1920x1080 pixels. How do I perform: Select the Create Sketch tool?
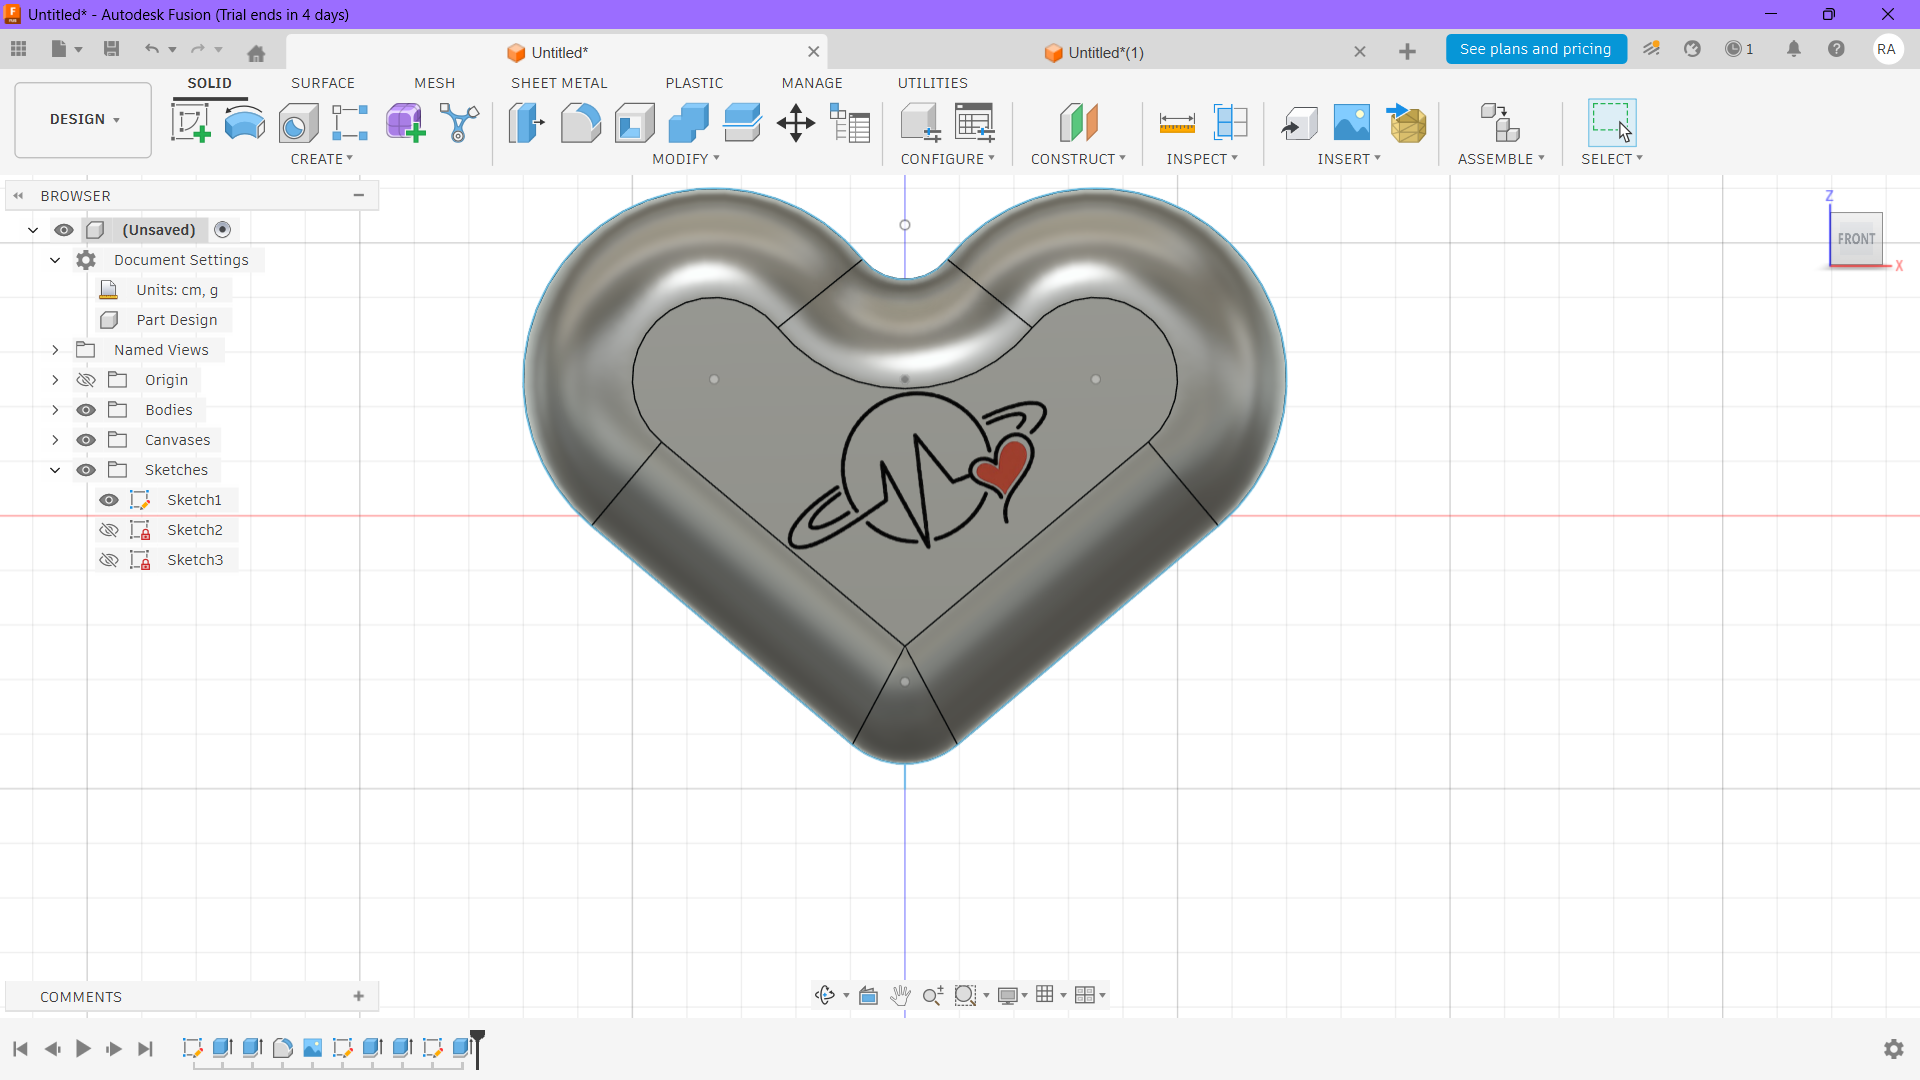click(x=190, y=123)
